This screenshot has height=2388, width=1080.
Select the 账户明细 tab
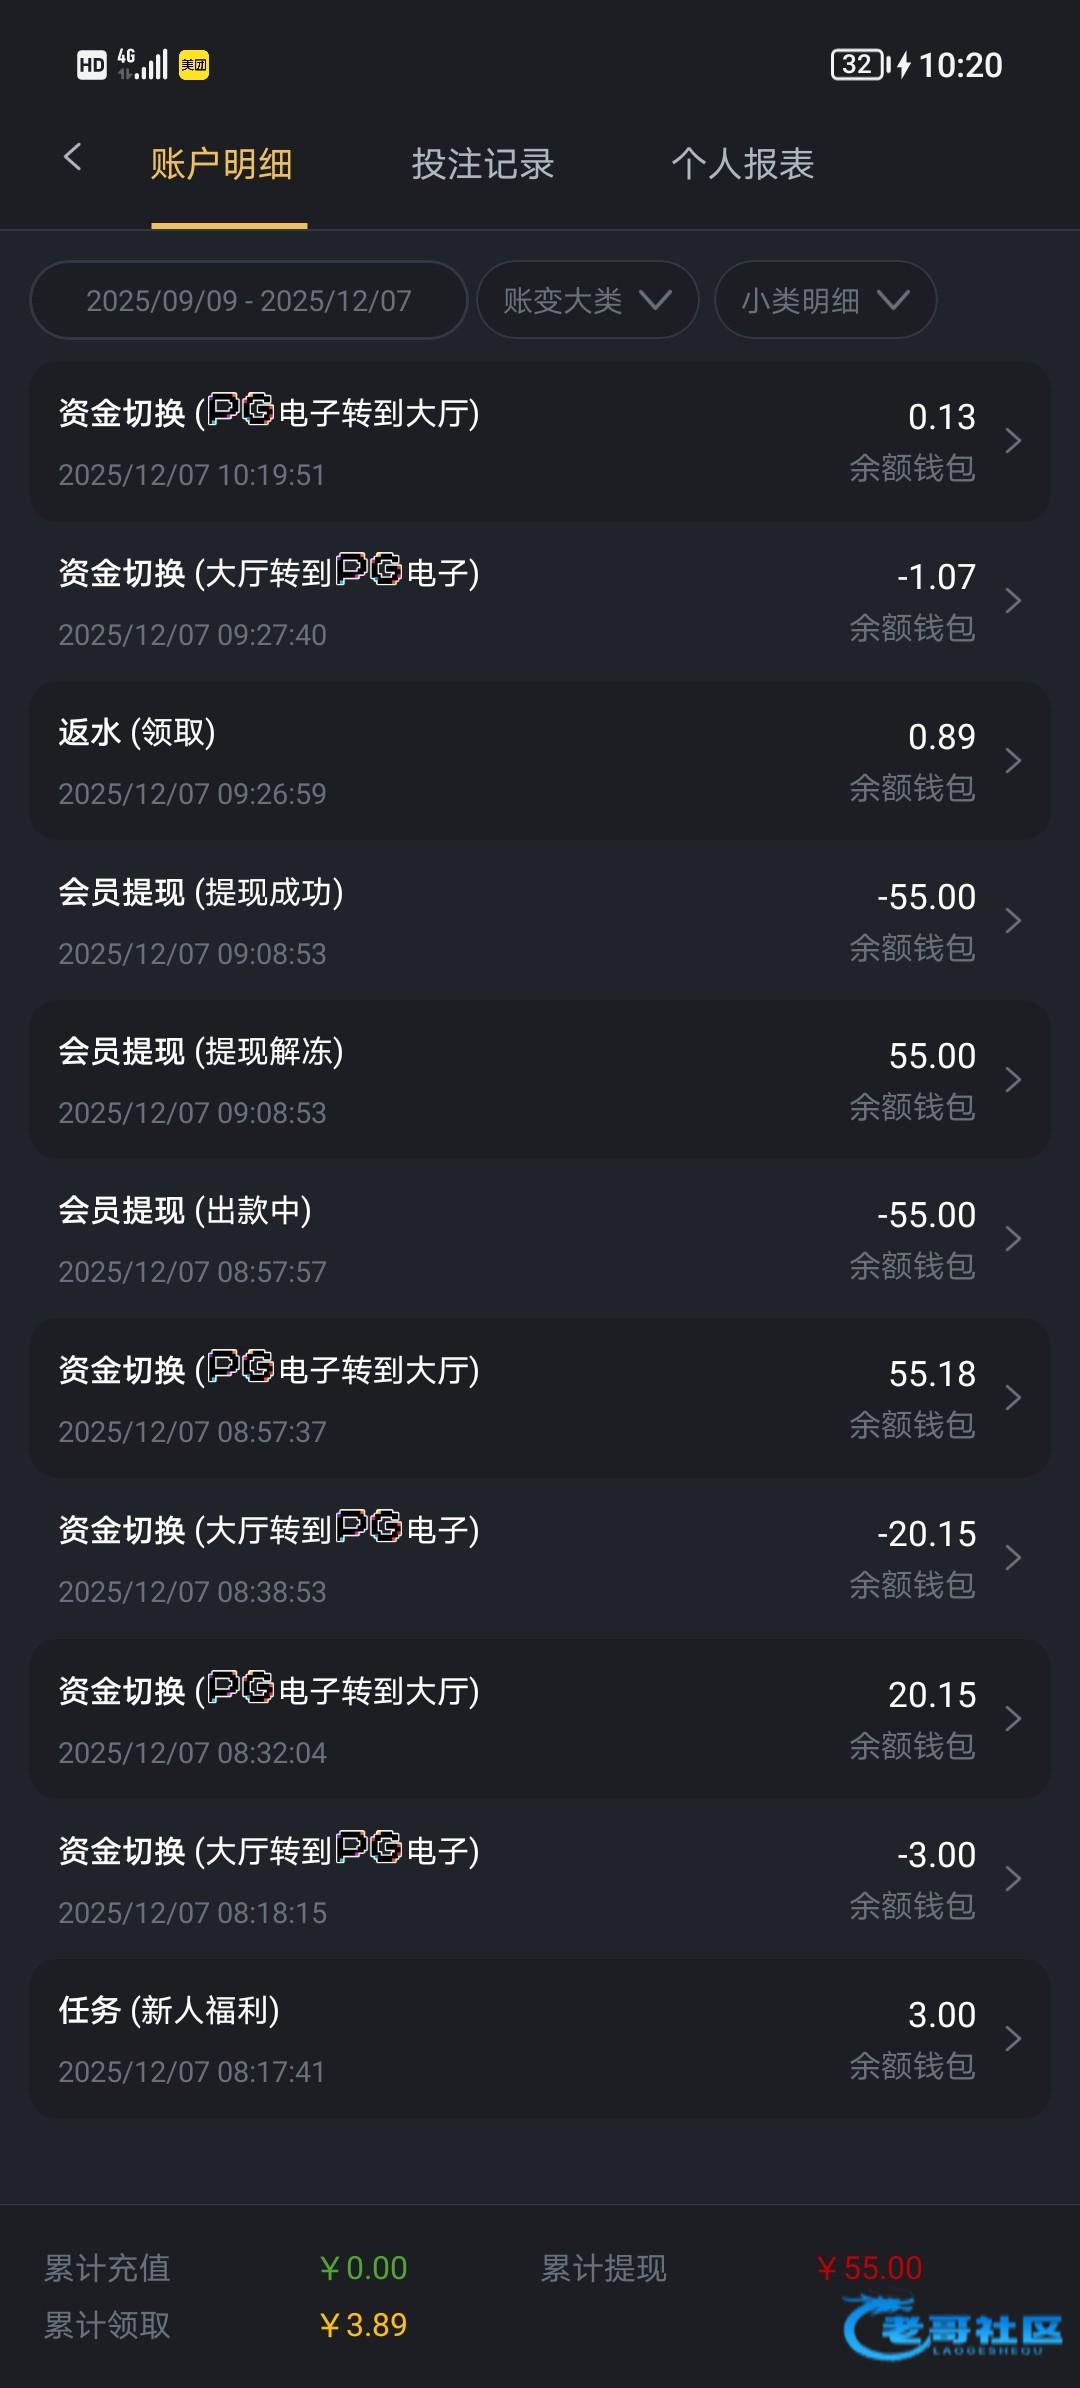click(x=221, y=164)
